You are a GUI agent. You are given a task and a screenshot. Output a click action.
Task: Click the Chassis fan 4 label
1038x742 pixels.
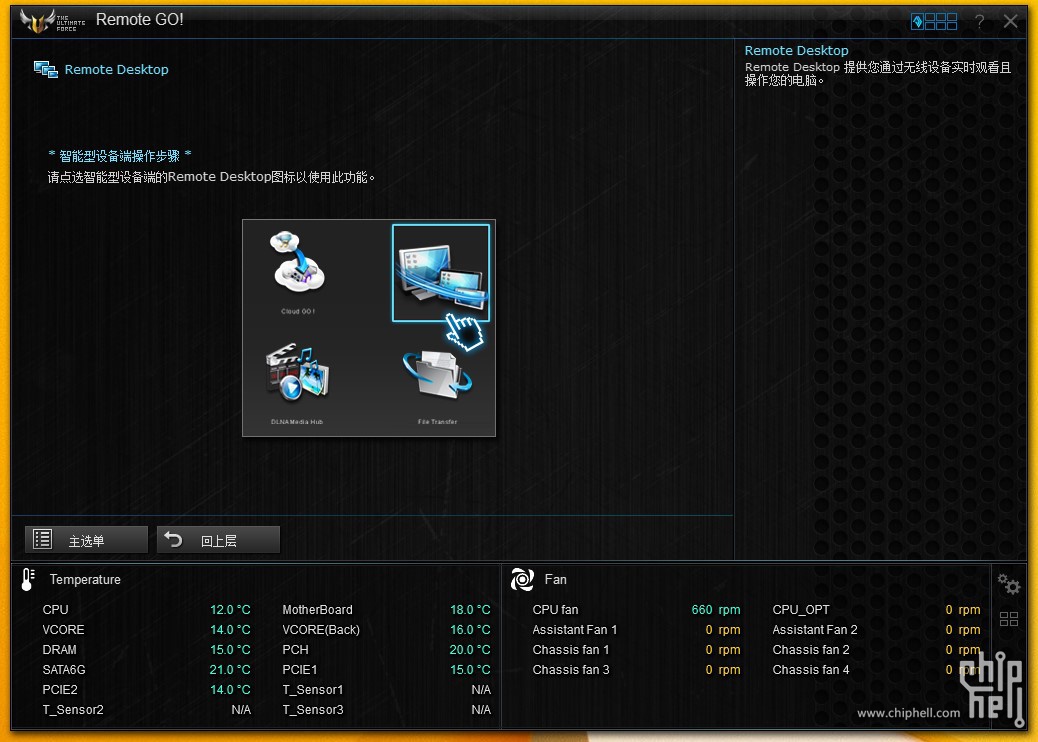pyautogui.click(x=811, y=670)
